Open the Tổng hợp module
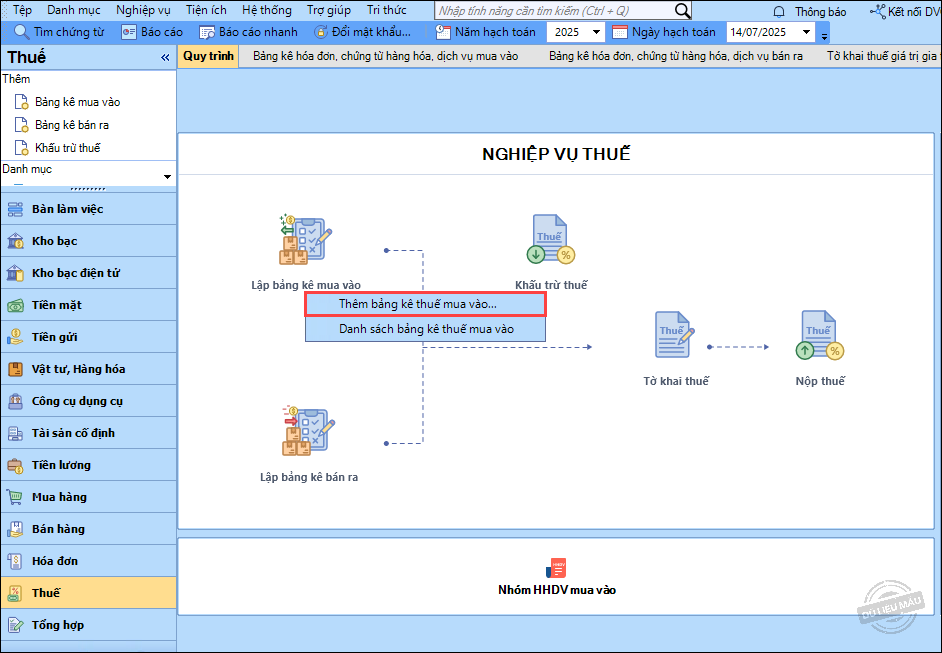Image resolution: width=942 pixels, height=653 pixels. [x=88, y=625]
